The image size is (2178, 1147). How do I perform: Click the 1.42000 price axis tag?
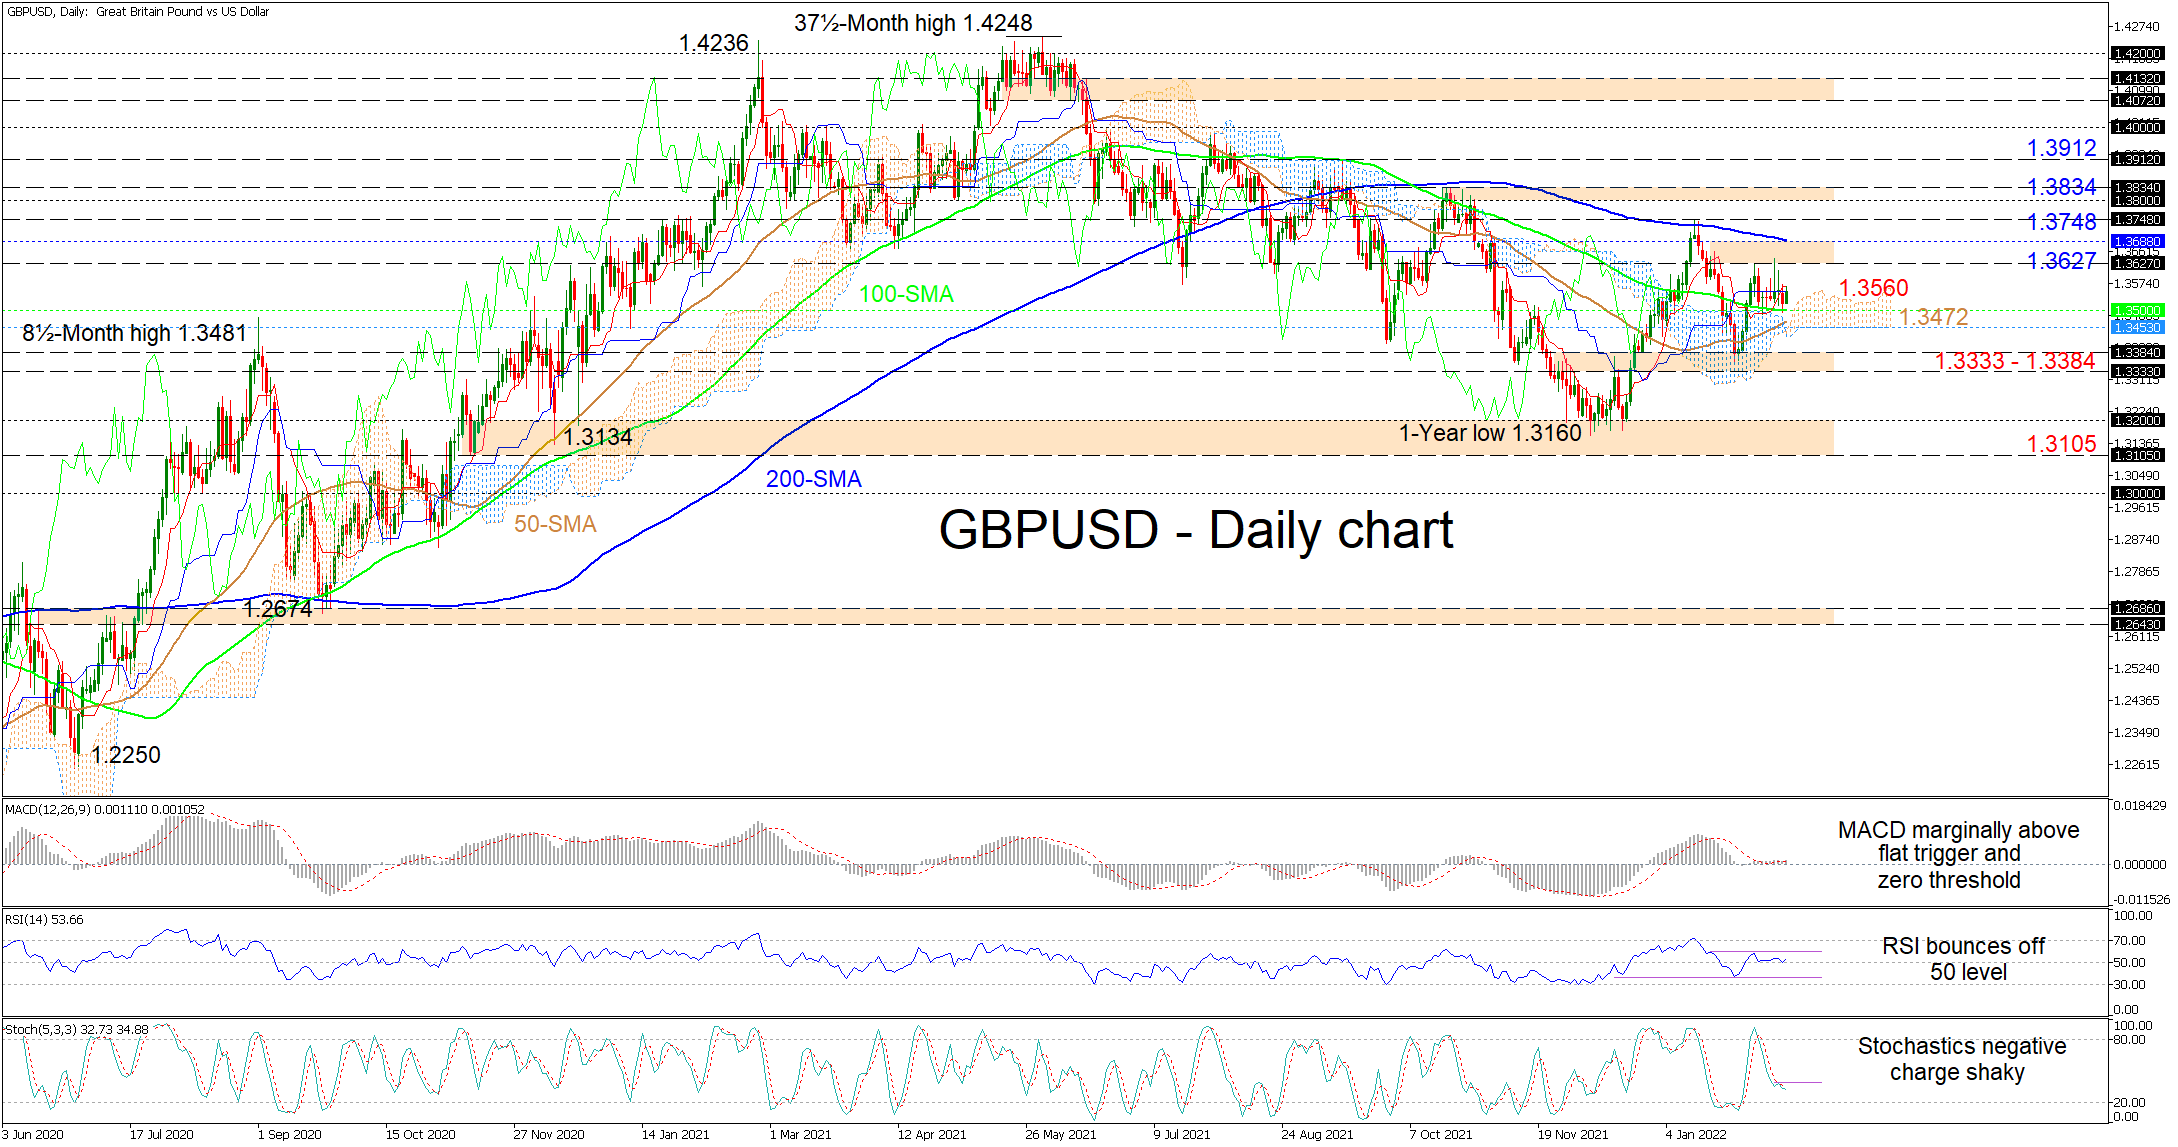pos(2137,54)
